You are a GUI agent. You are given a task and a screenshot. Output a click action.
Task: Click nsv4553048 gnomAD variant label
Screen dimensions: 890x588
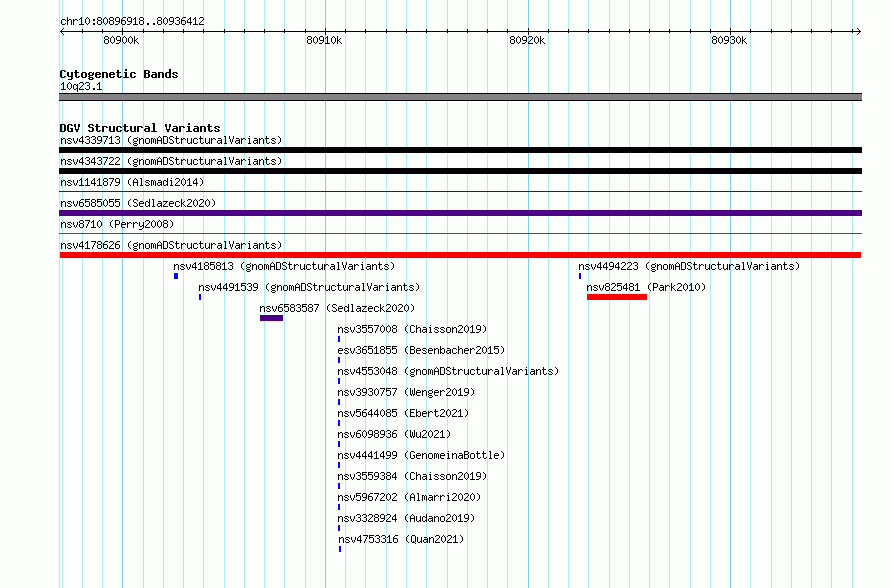448,371
